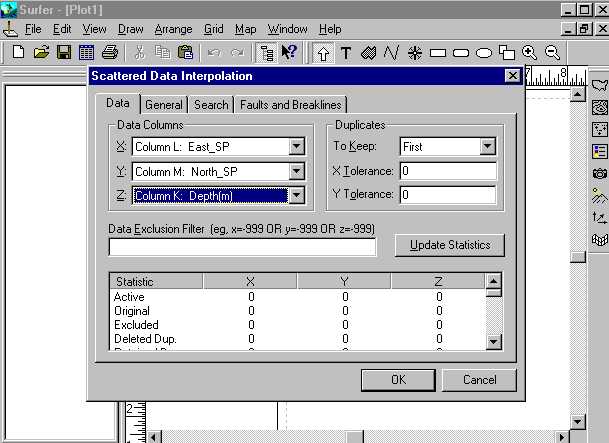Screen dimensions: 609x443
Task: Confirm the dialog with OK
Action: click(398, 379)
